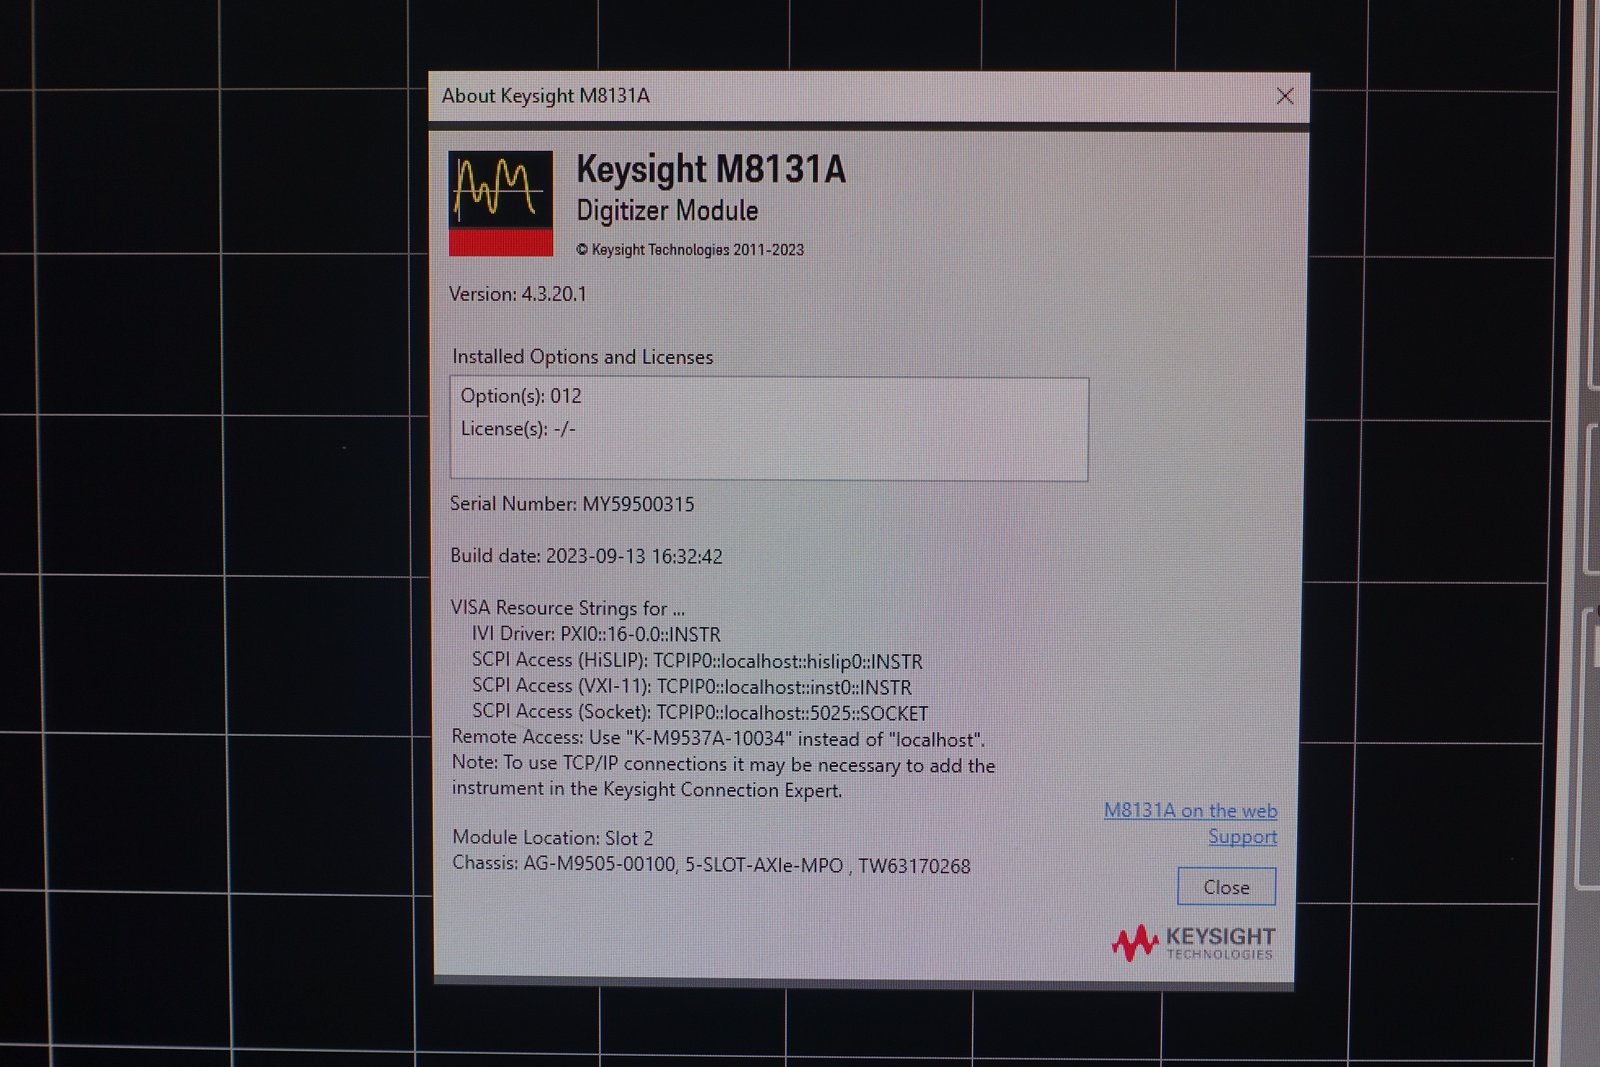
Task: Click the Installed Options and Licenses heading
Action: point(582,357)
